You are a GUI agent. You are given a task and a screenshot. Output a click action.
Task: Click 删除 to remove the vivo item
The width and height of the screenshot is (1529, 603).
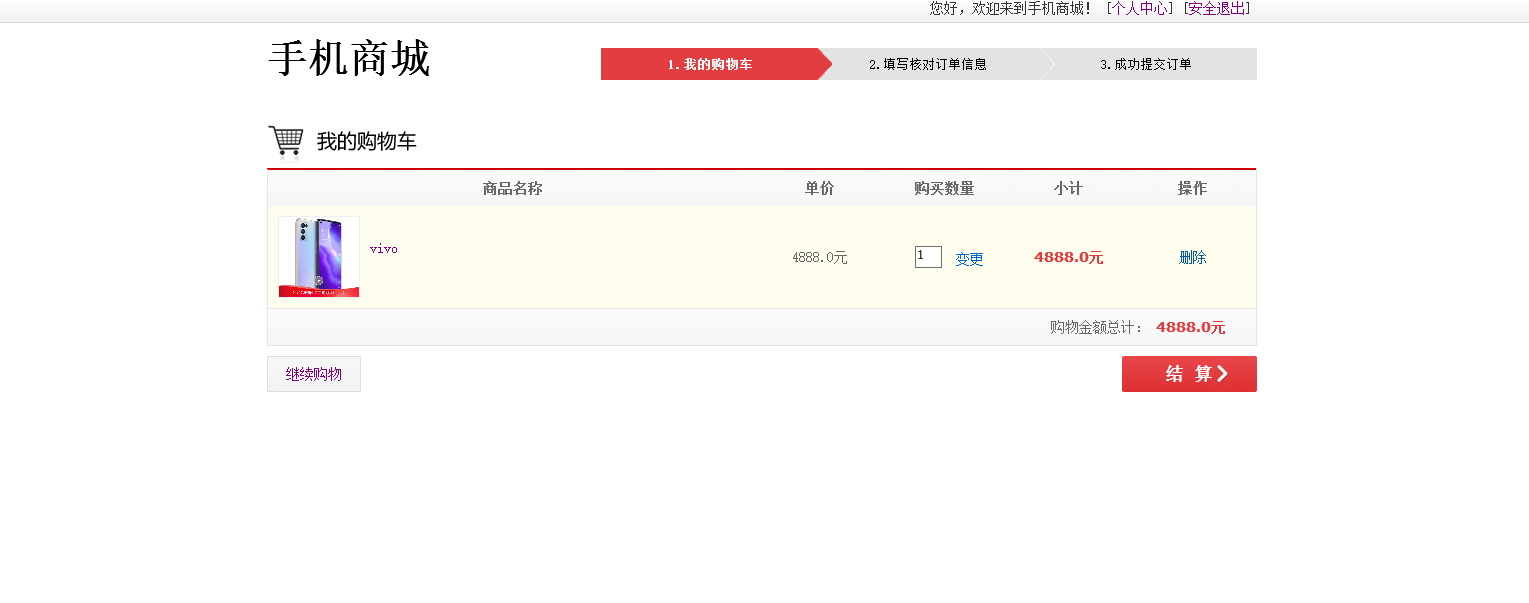click(1193, 257)
